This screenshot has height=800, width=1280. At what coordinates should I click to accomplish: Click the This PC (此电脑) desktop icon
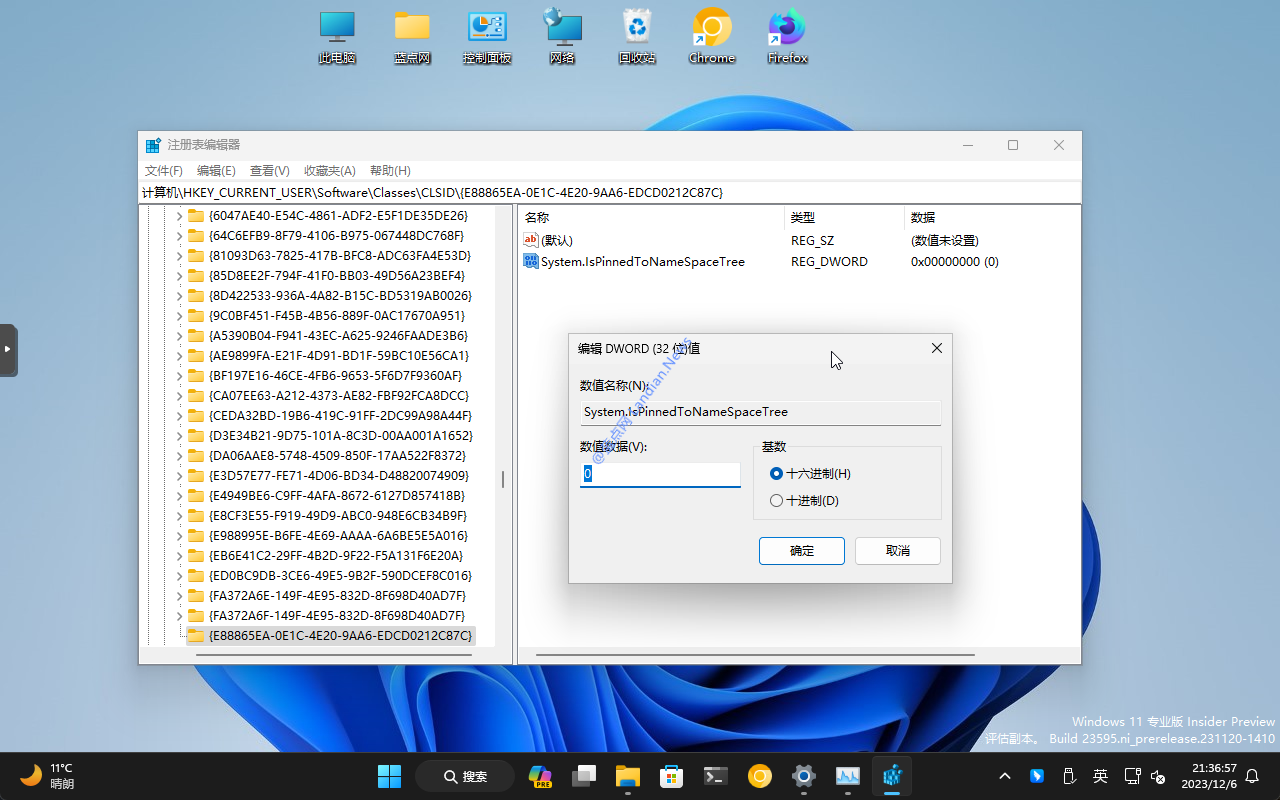click(337, 28)
